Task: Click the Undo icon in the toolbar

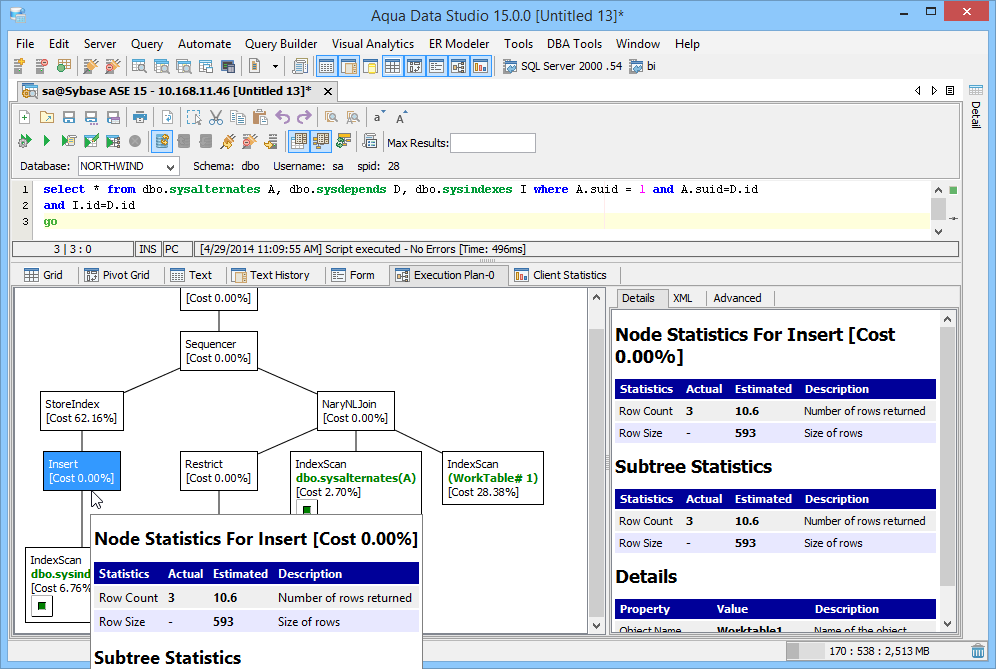Action: (284, 117)
